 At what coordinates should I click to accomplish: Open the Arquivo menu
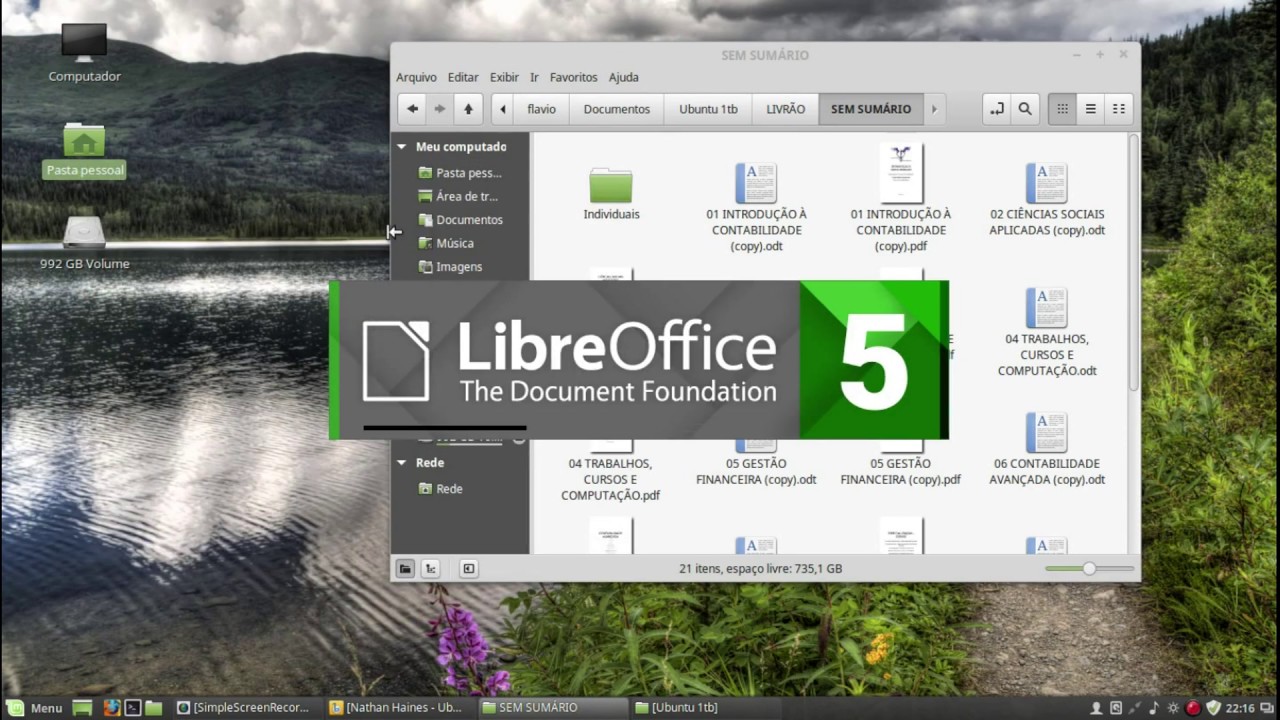(x=416, y=77)
